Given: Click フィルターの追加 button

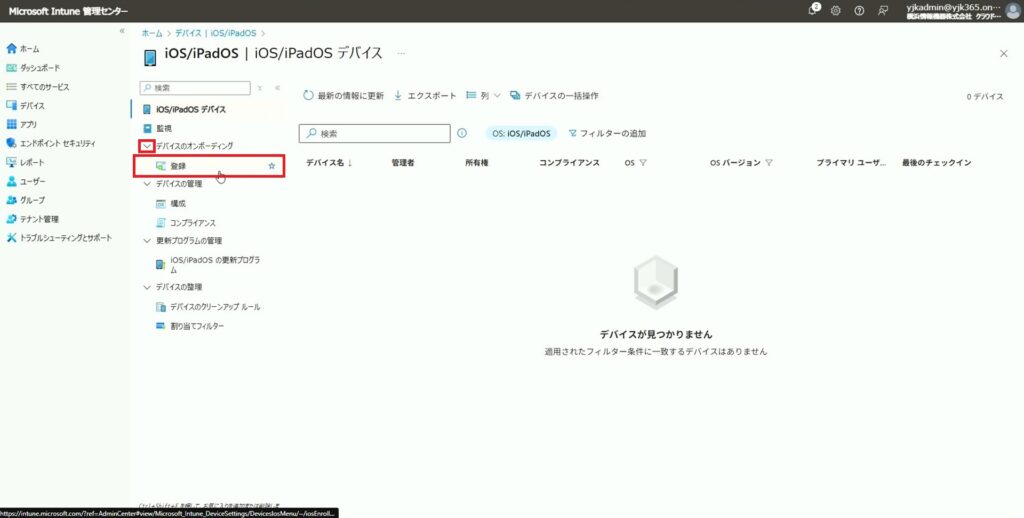Looking at the screenshot, I should point(607,133).
